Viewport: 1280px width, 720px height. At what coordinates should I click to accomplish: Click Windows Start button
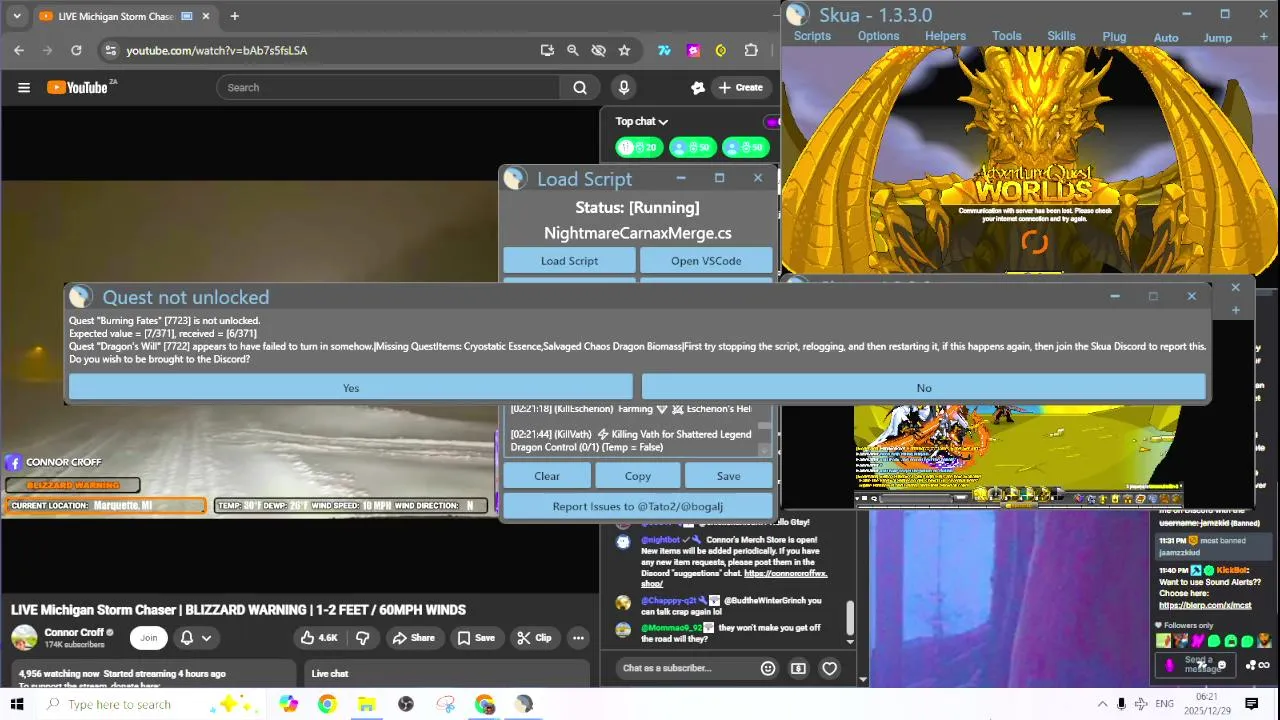[17, 704]
